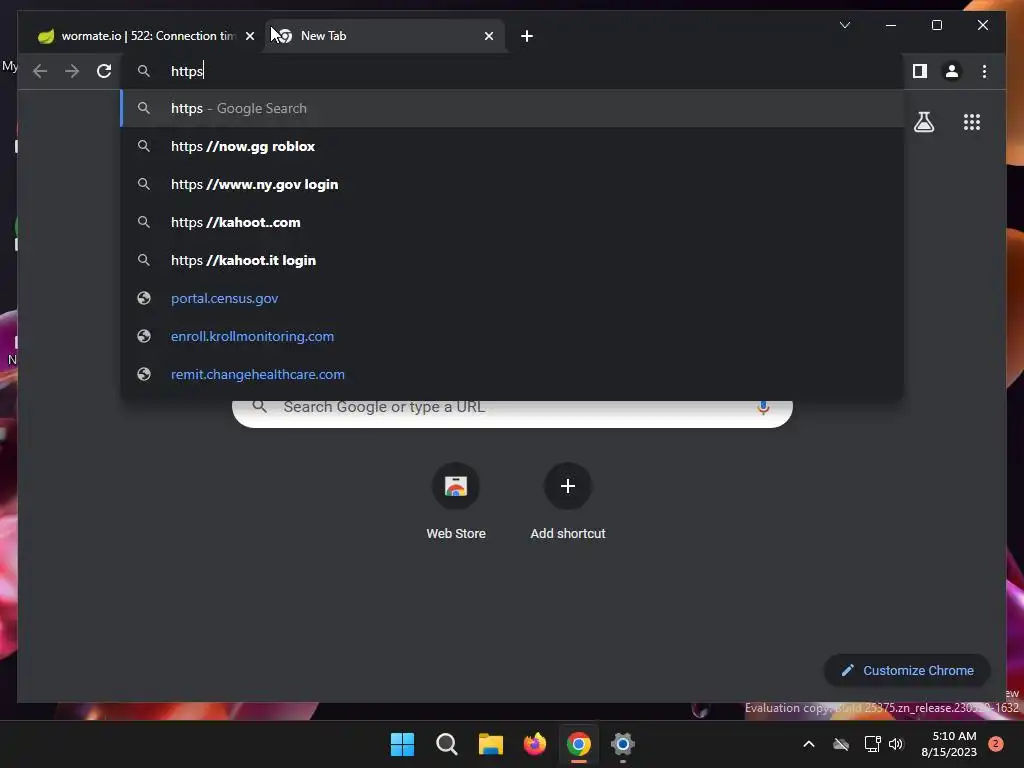This screenshot has height=768, width=1024.
Task: Click the OneDrive tray icon
Action: click(840, 744)
